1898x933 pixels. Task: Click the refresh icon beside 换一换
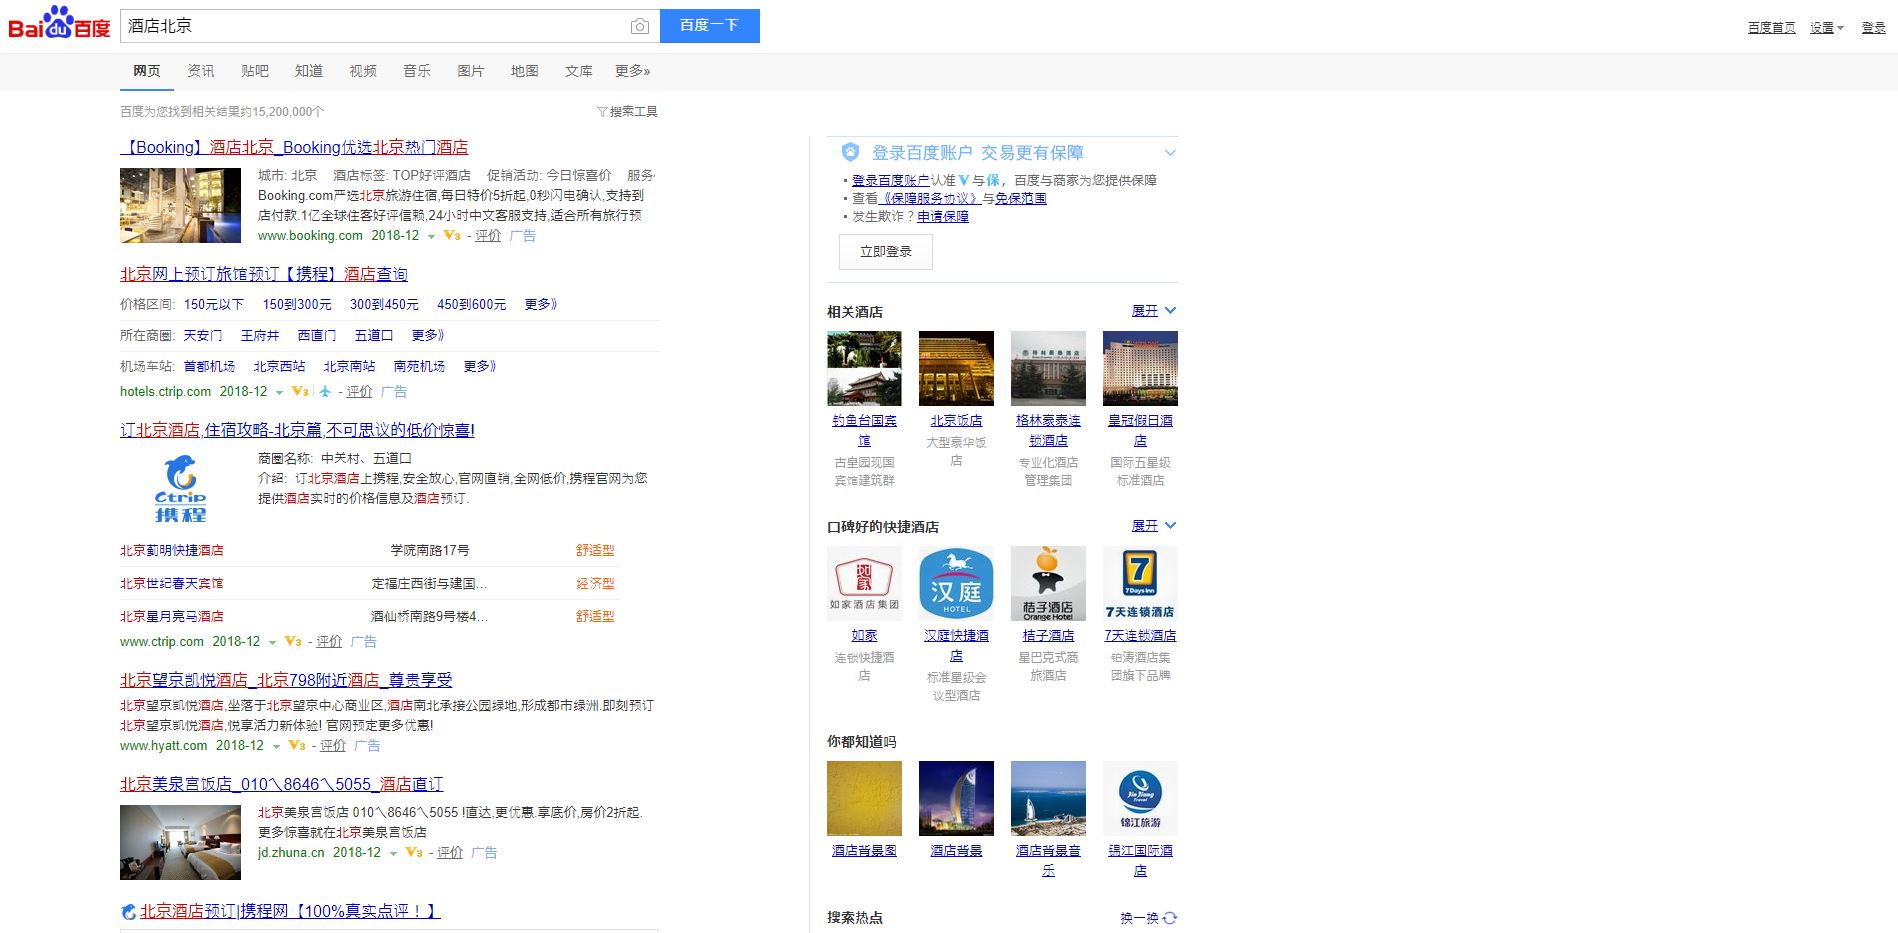point(1170,918)
